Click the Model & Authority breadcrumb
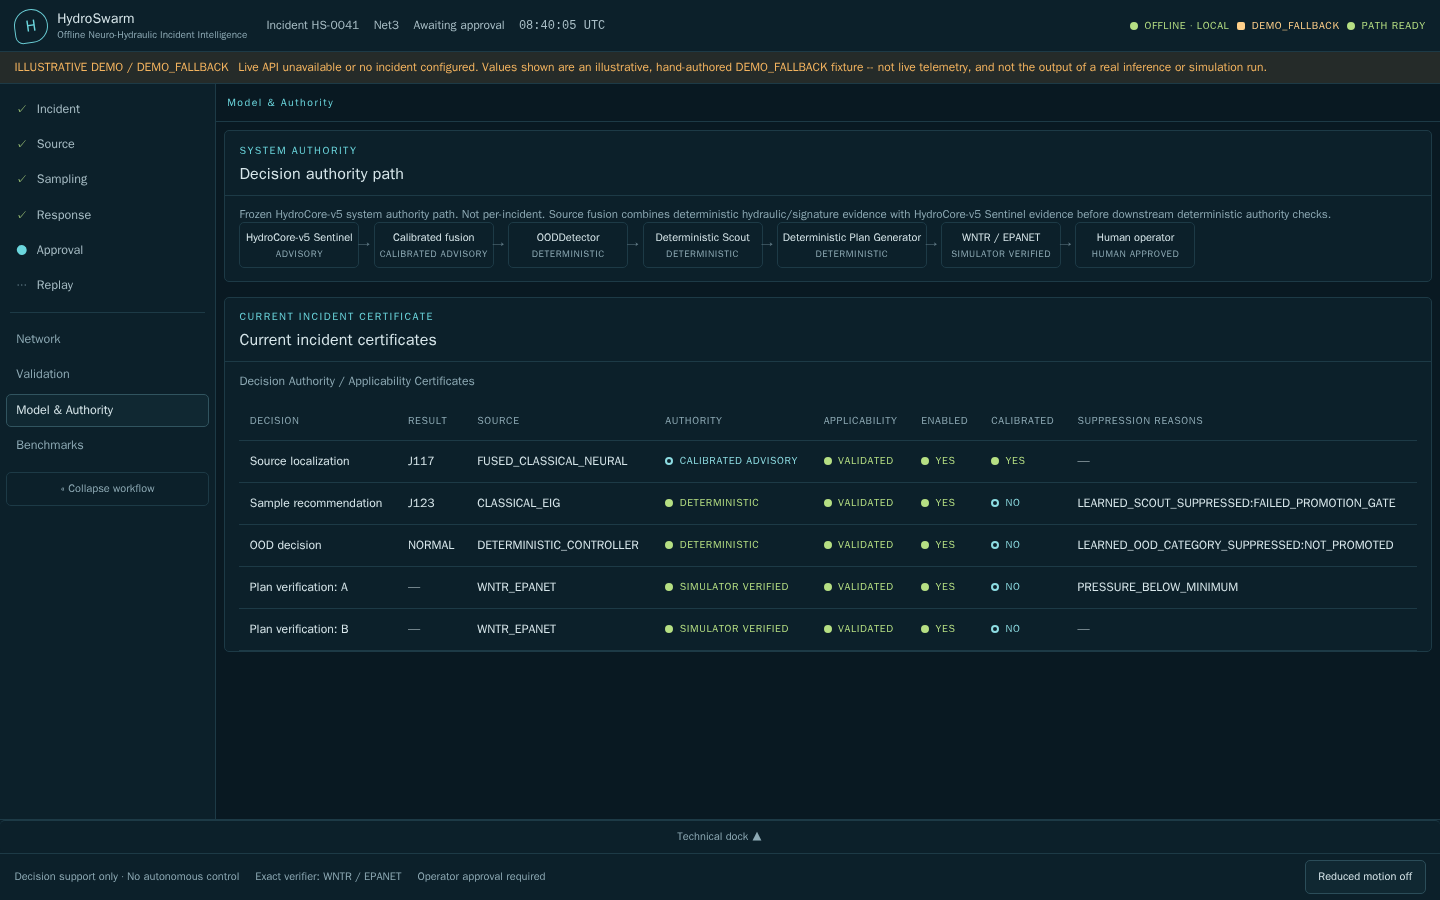The image size is (1440, 900). point(280,103)
